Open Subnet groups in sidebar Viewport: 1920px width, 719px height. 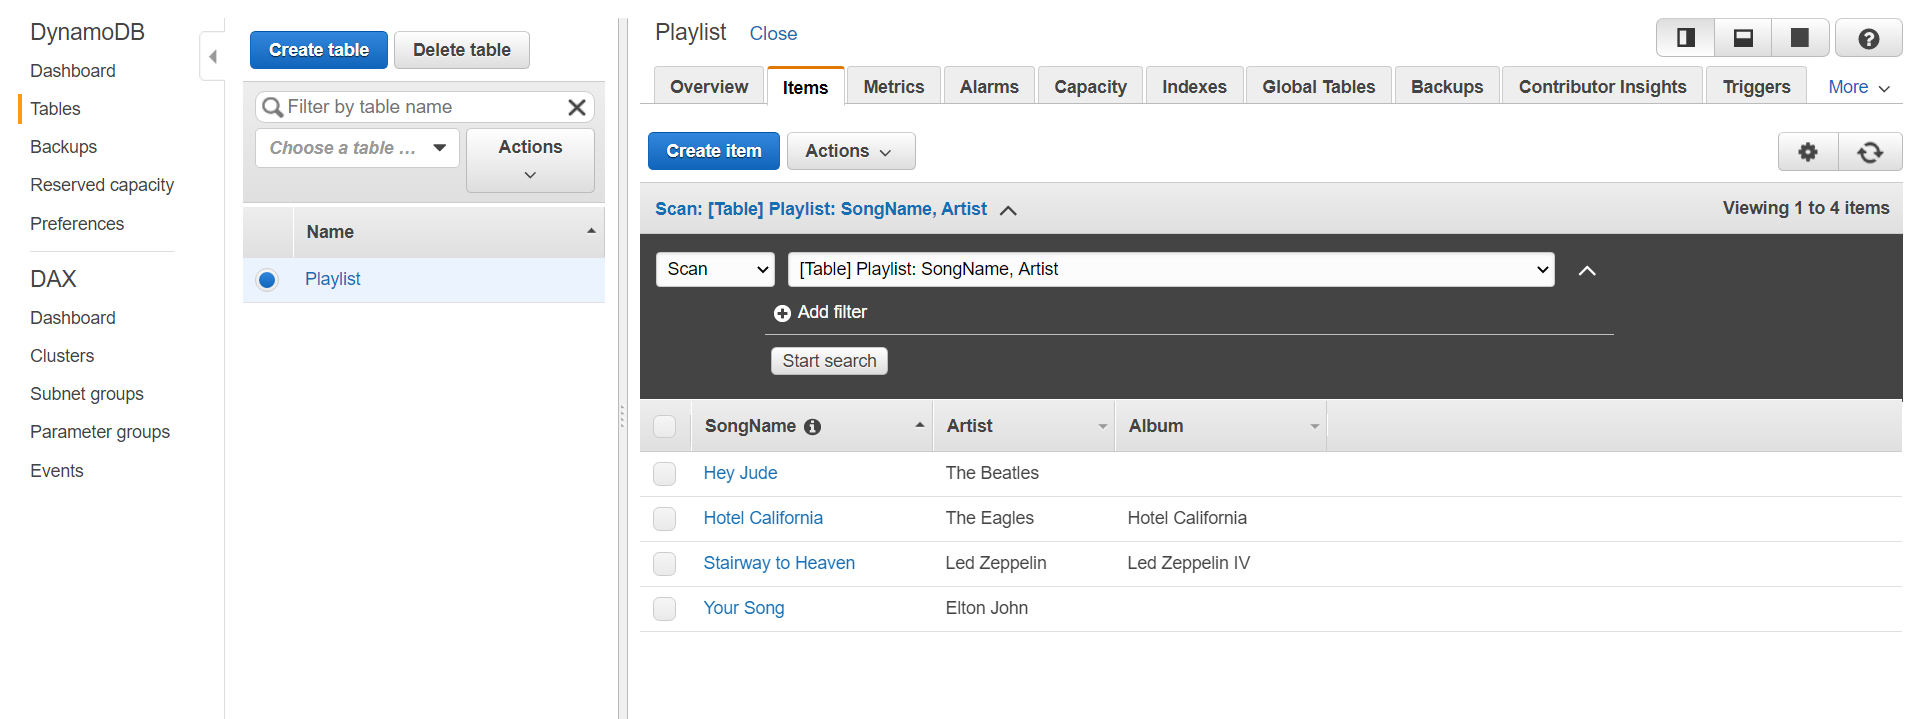click(87, 394)
